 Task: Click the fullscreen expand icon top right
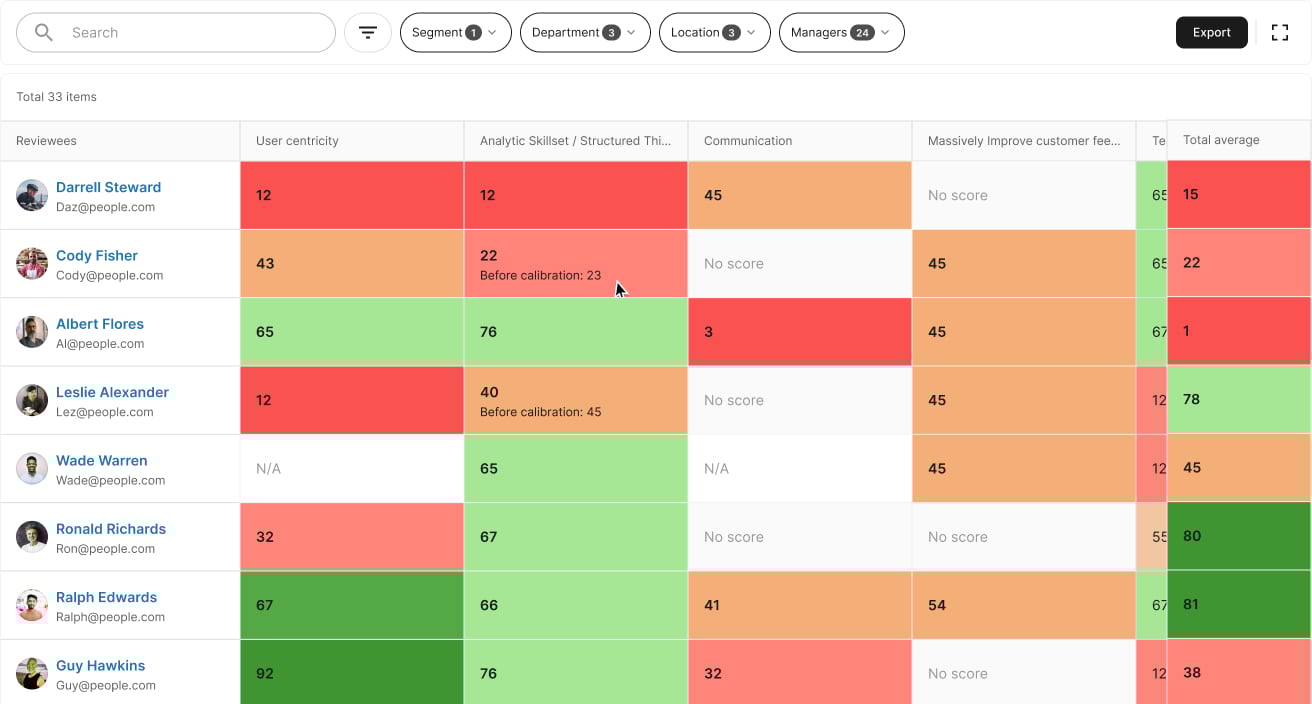coord(1280,32)
